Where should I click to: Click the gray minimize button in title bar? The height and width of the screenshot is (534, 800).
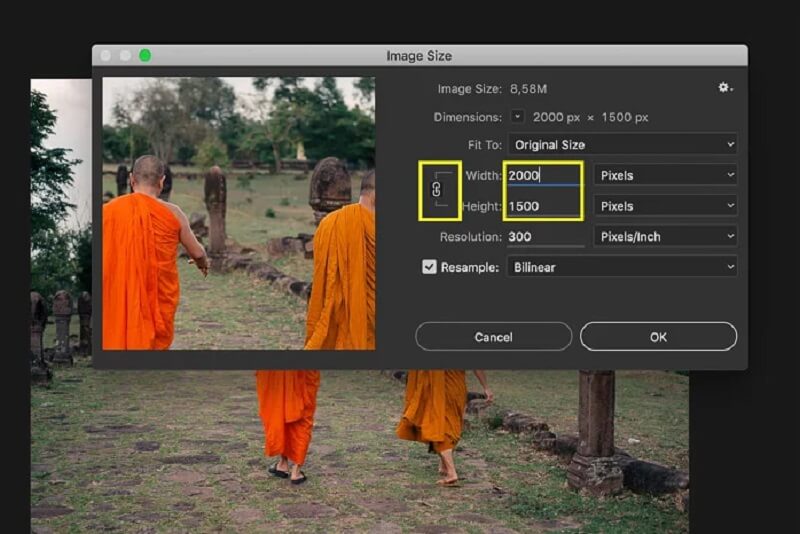pos(126,56)
